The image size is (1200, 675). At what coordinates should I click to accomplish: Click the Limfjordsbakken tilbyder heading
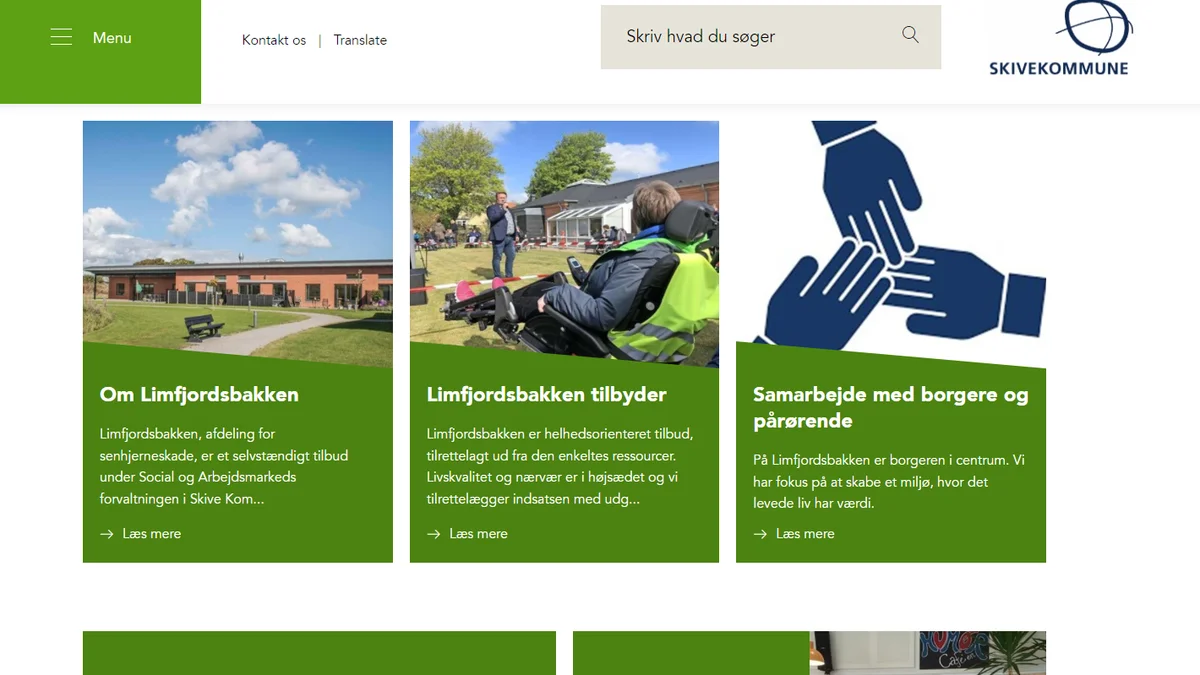546,394
